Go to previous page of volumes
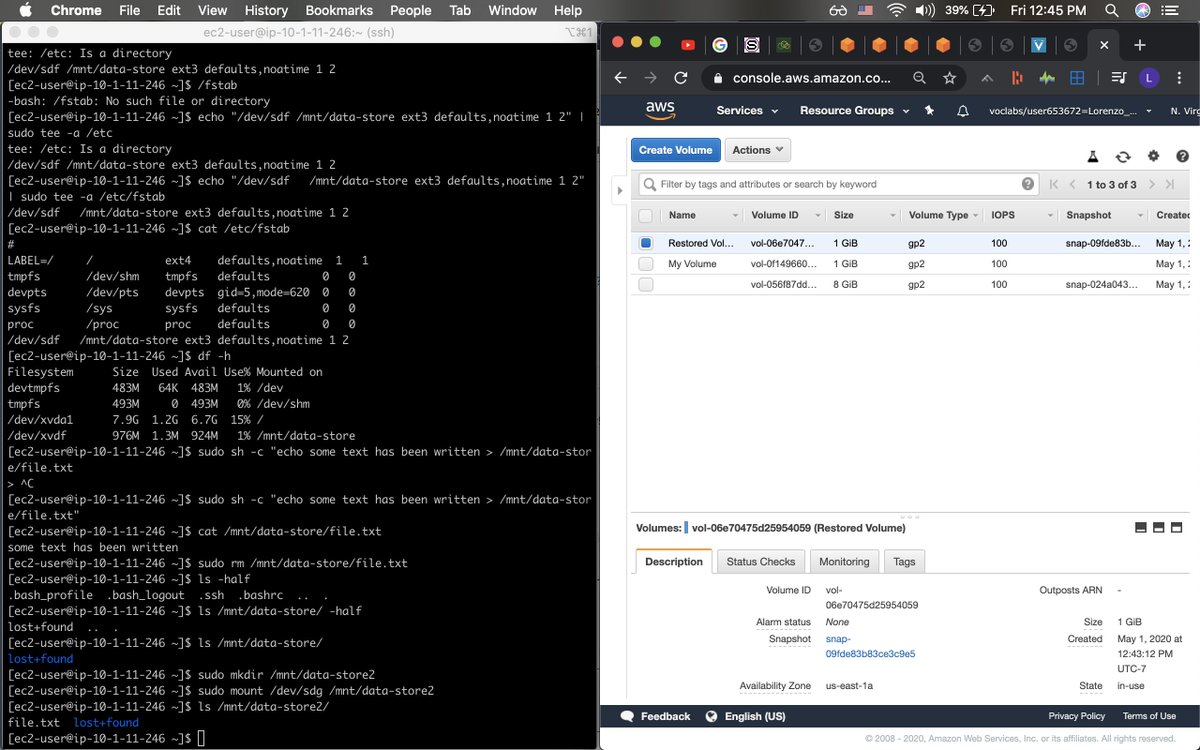This screenshot has height=750, width=1200. (1073, 184)
